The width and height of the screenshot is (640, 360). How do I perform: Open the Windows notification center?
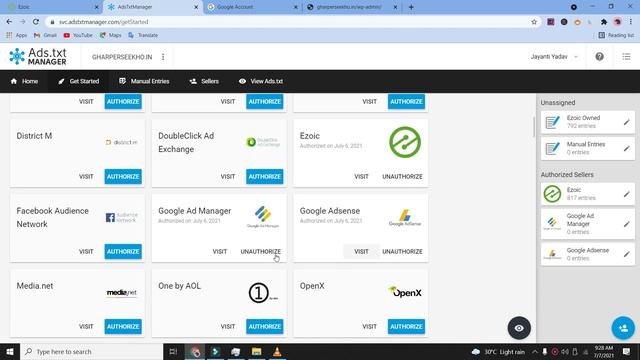(626, 351)
